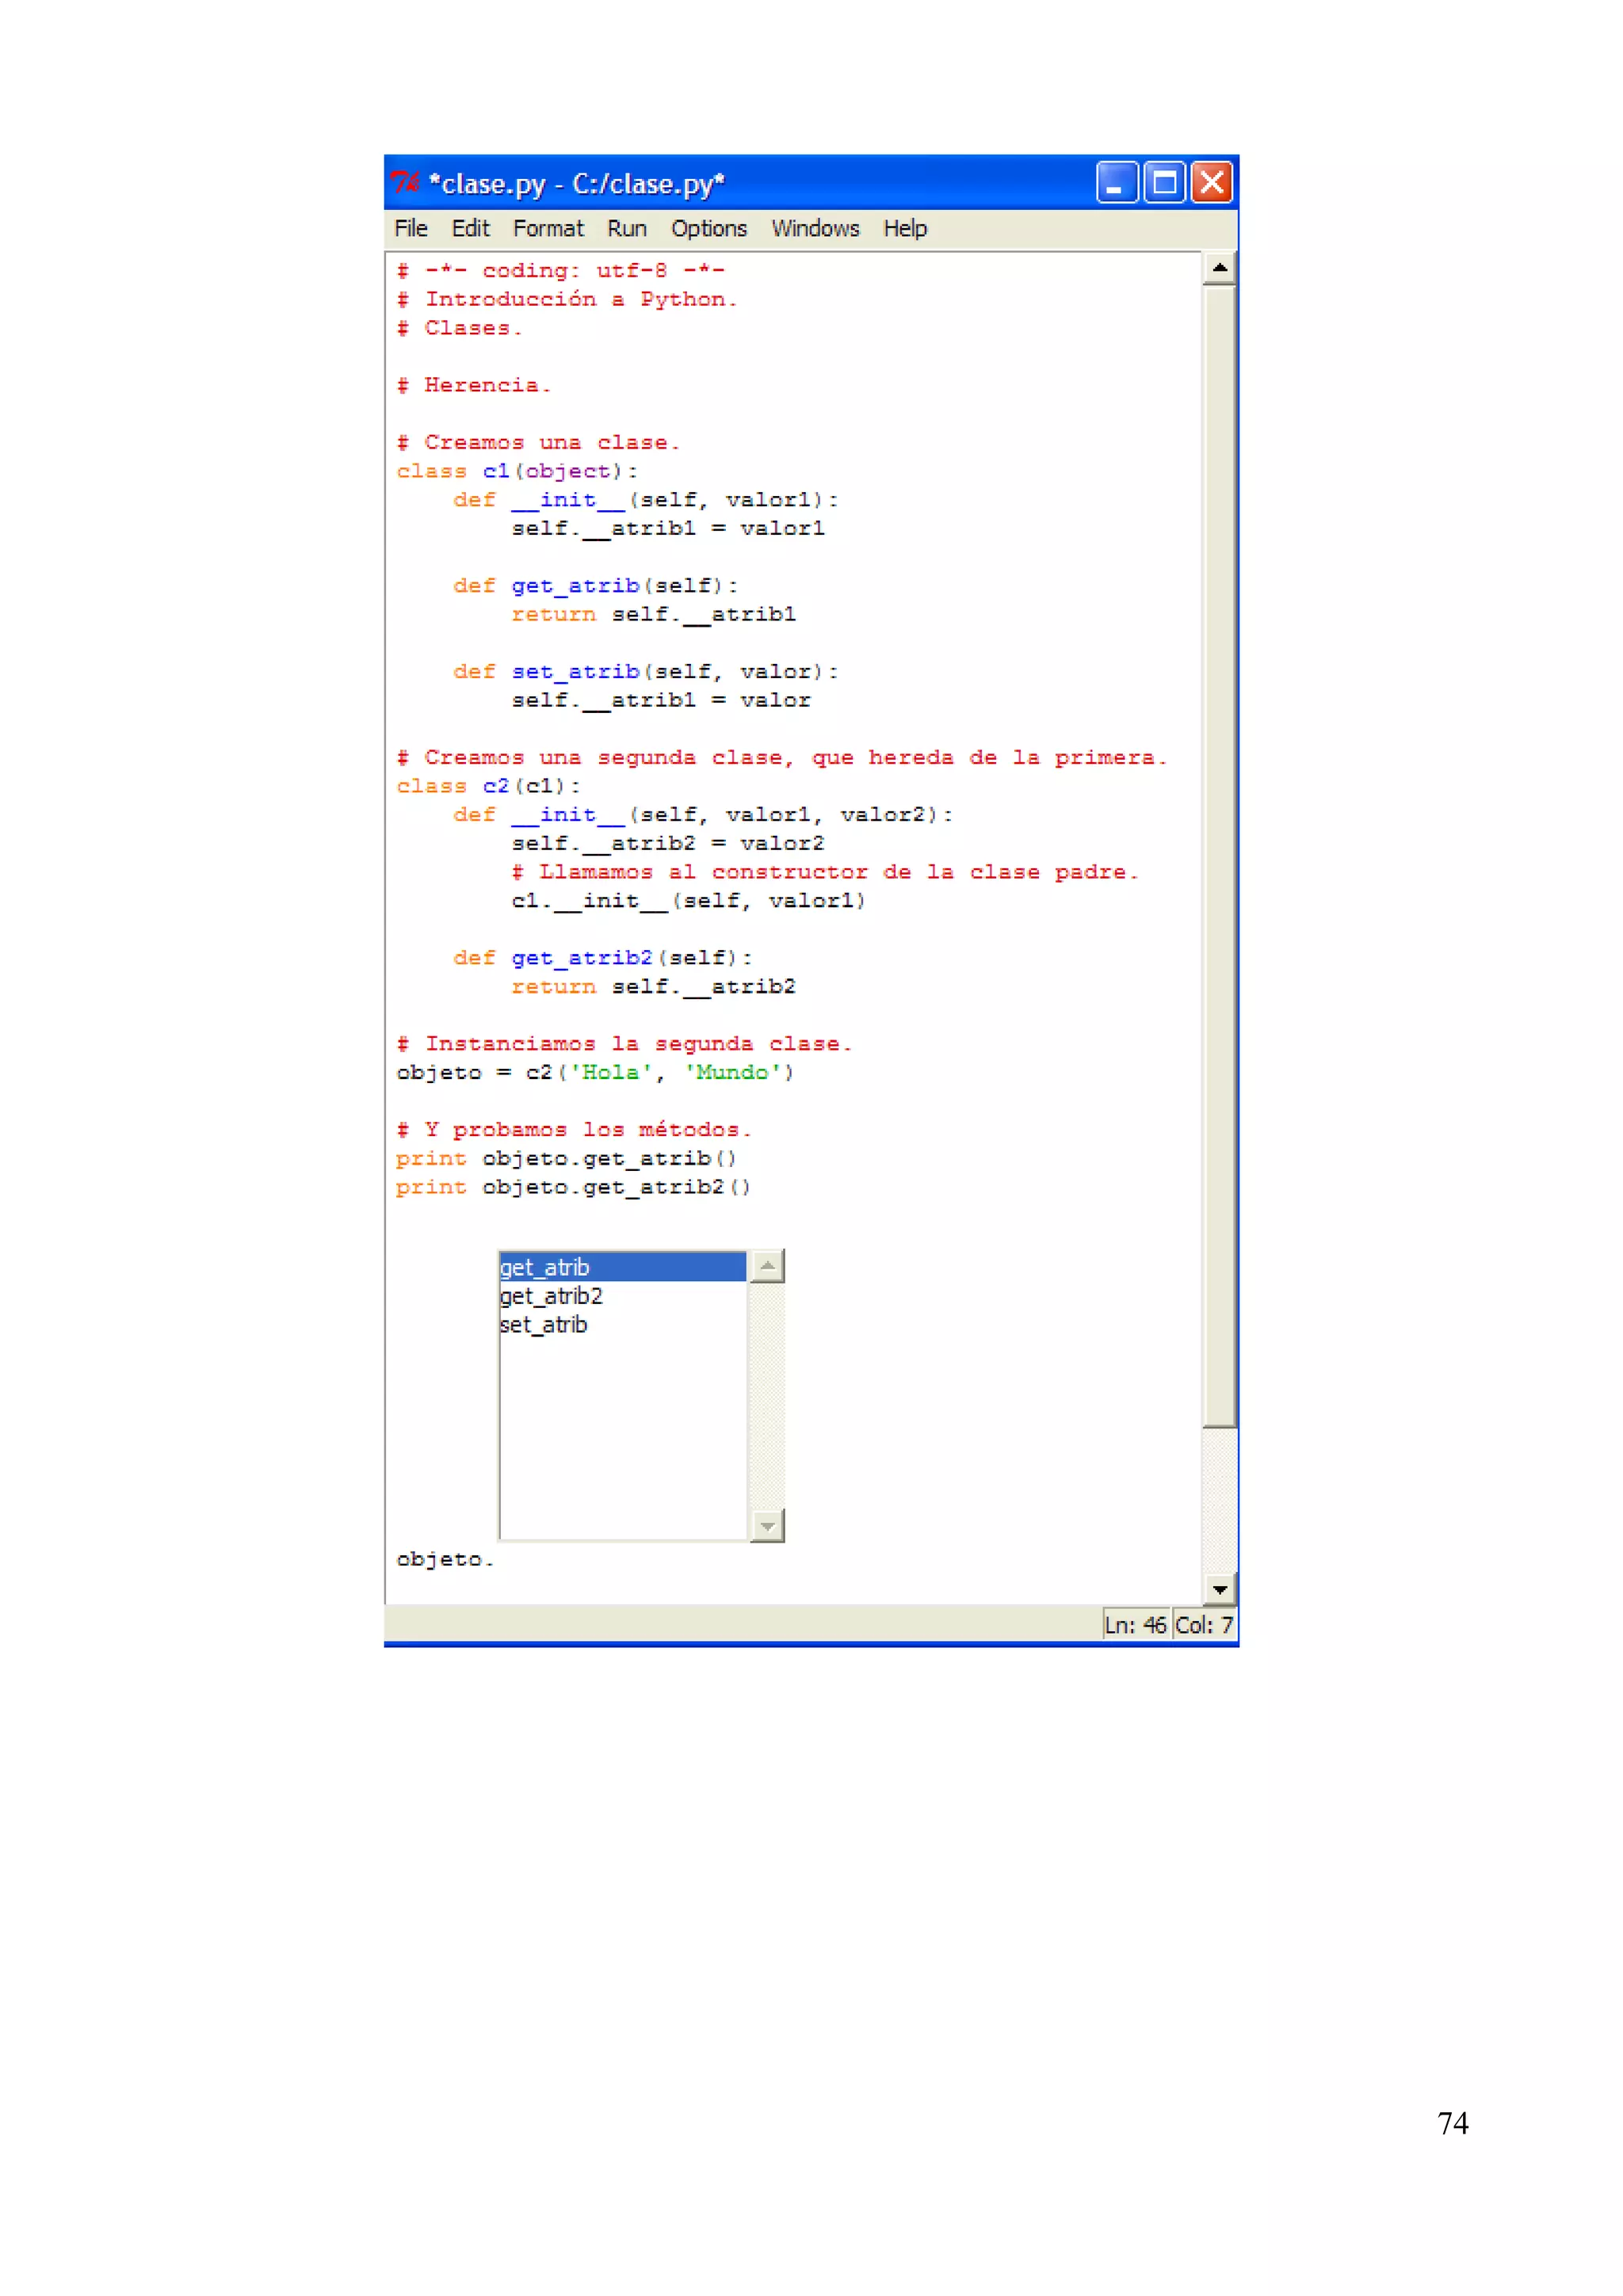Viewport: 1623px width, 2296px height.
Task: Choose get_atrib2 from completion list
Action: [x=551, y=1296]
